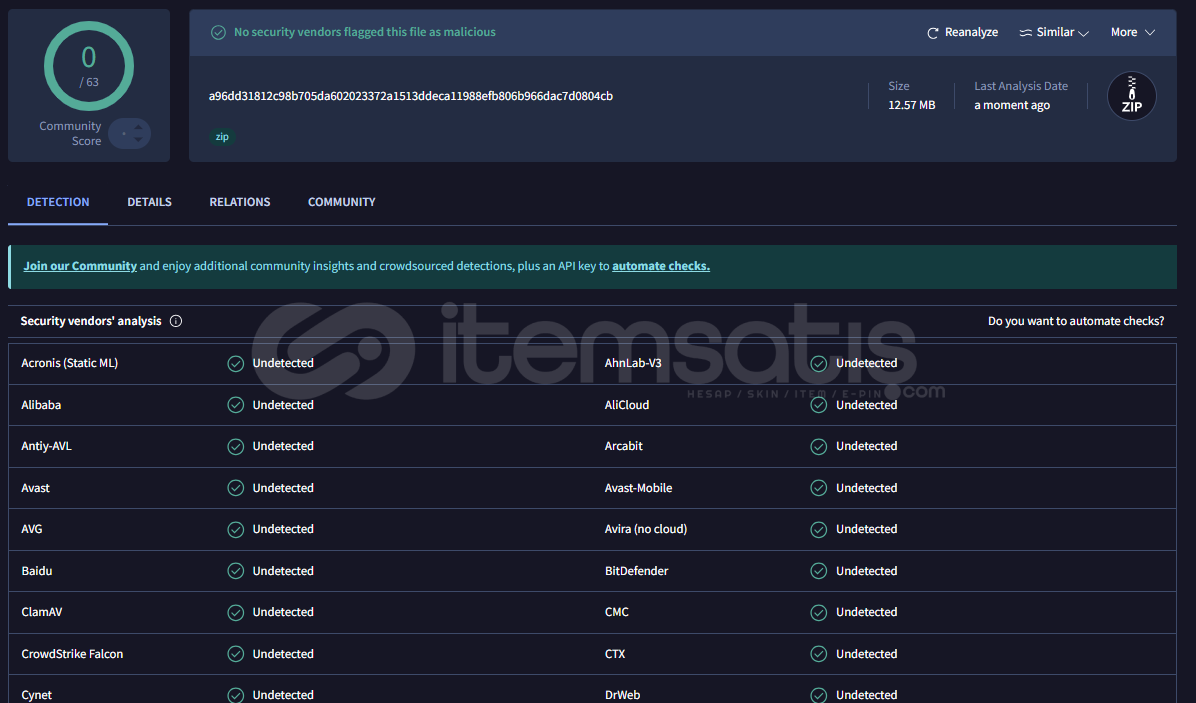Click the check icon for CTX result

818,654
